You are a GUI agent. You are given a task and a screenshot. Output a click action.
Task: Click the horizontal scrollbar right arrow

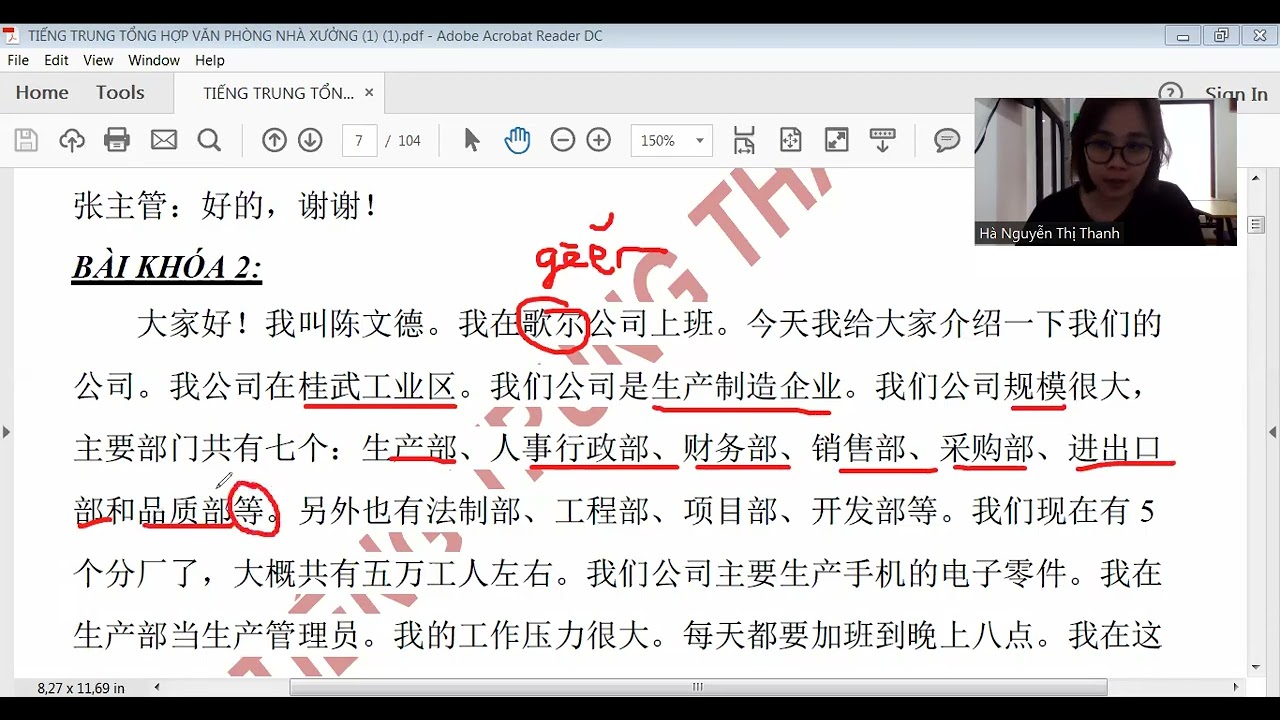tap(1236, 687)
